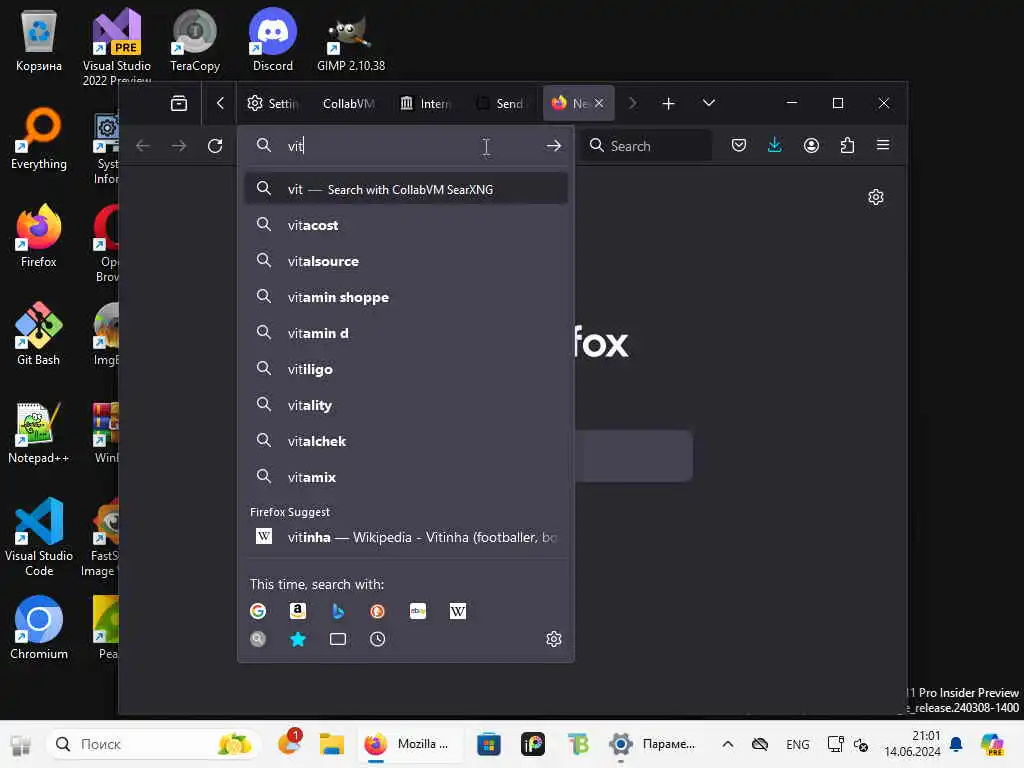1024x768 pixels.
Task: Open the Vitinha Wikipedia Firefox Suggest result
Action: coord(406,537)
